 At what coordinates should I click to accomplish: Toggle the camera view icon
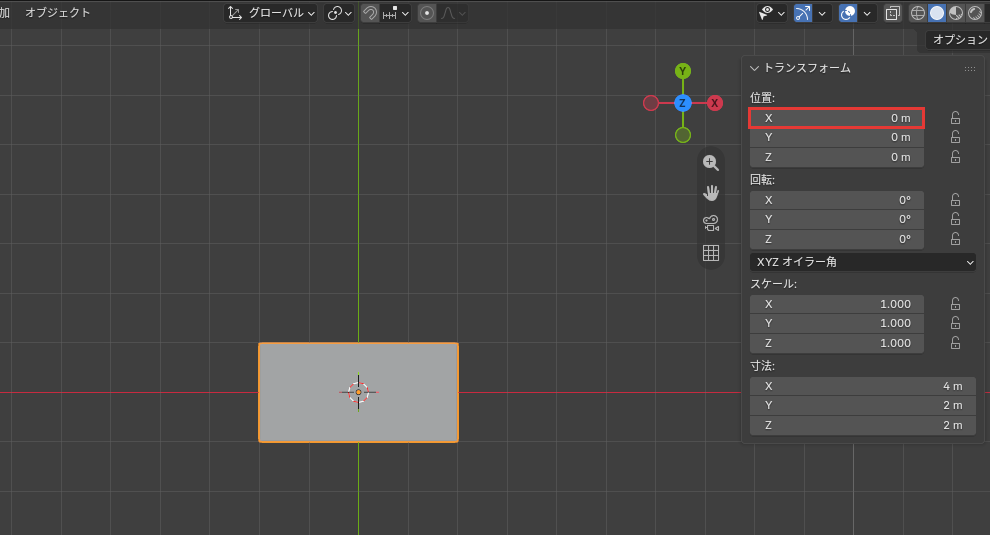pos(711,223)
